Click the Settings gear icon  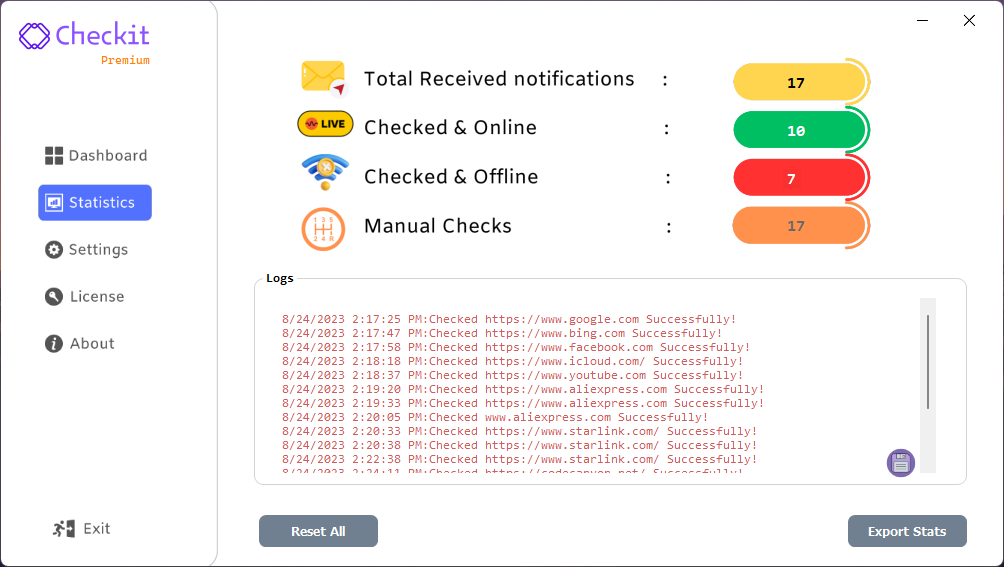(x=54, y=250)
